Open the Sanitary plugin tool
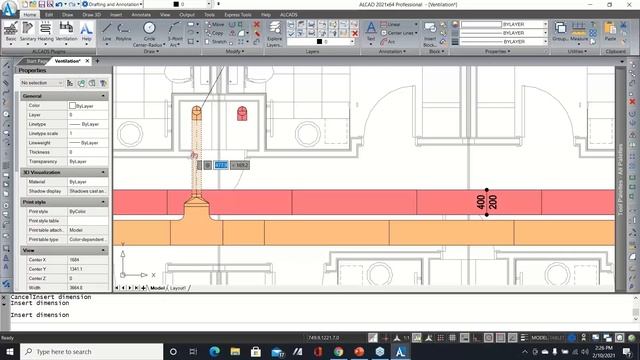Viewport: 640px width, 360px height. pyautogui.click(x=28, y=31)
